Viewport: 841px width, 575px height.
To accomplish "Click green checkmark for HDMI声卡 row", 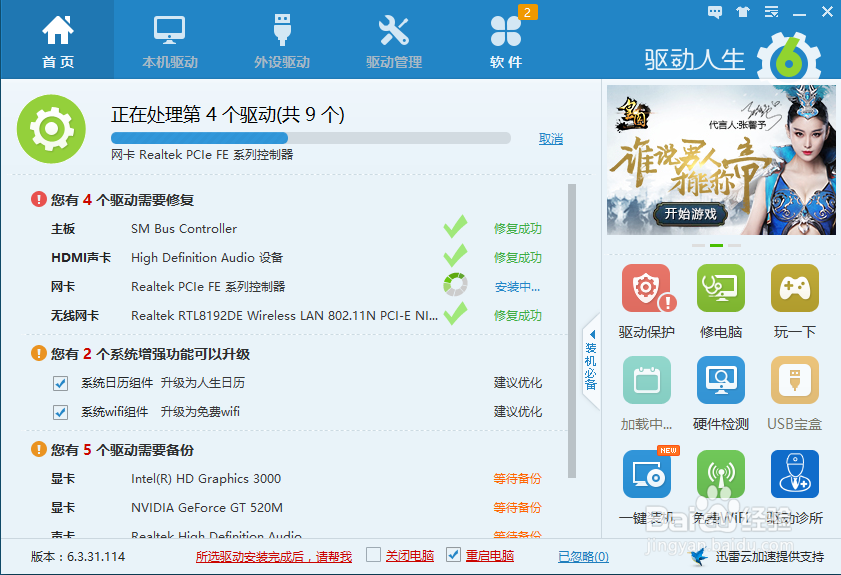I will click(455, 256).
